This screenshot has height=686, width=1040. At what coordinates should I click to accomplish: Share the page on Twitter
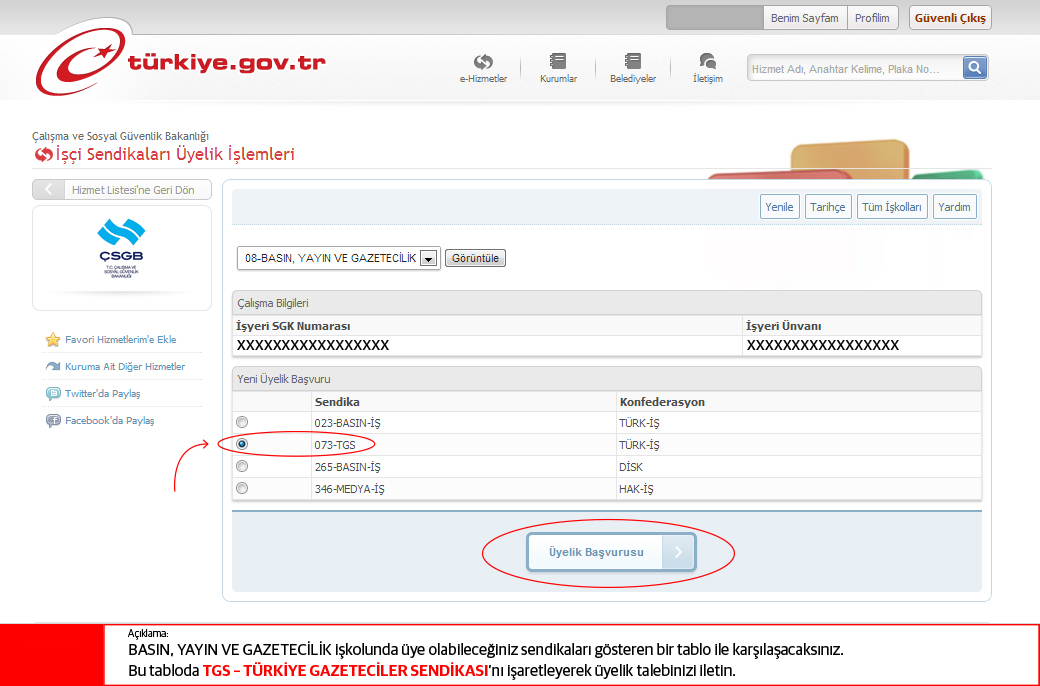pos(103,393)
